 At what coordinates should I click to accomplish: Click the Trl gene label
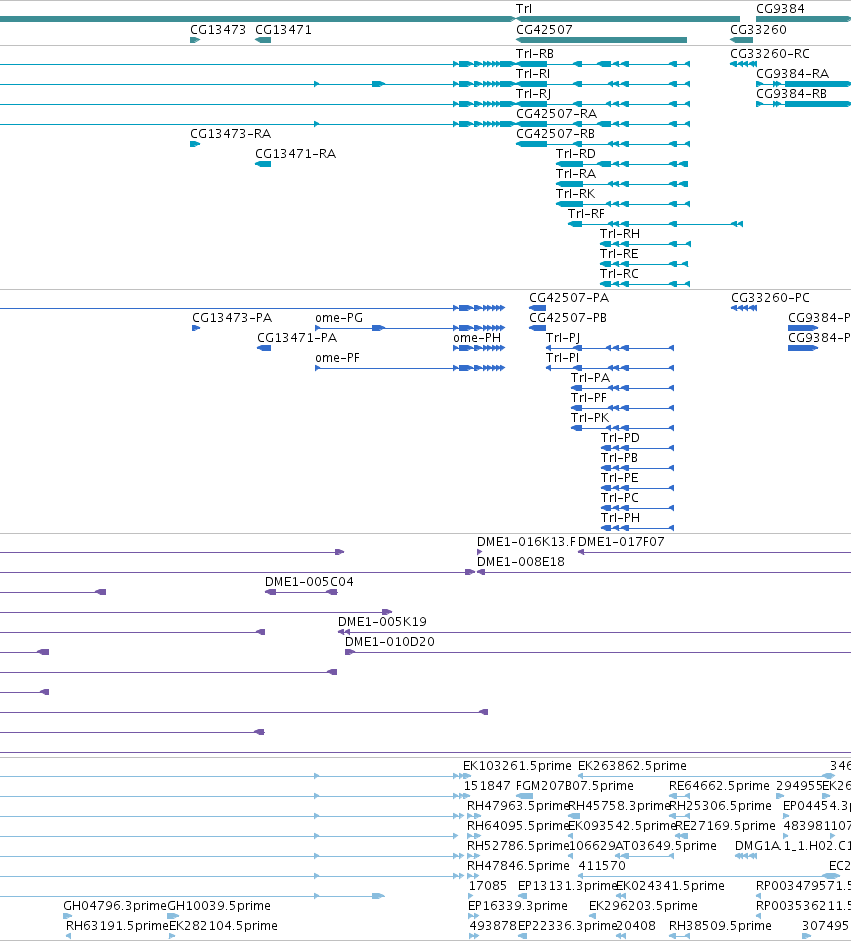pyautogui.click(x=523, y=8)
